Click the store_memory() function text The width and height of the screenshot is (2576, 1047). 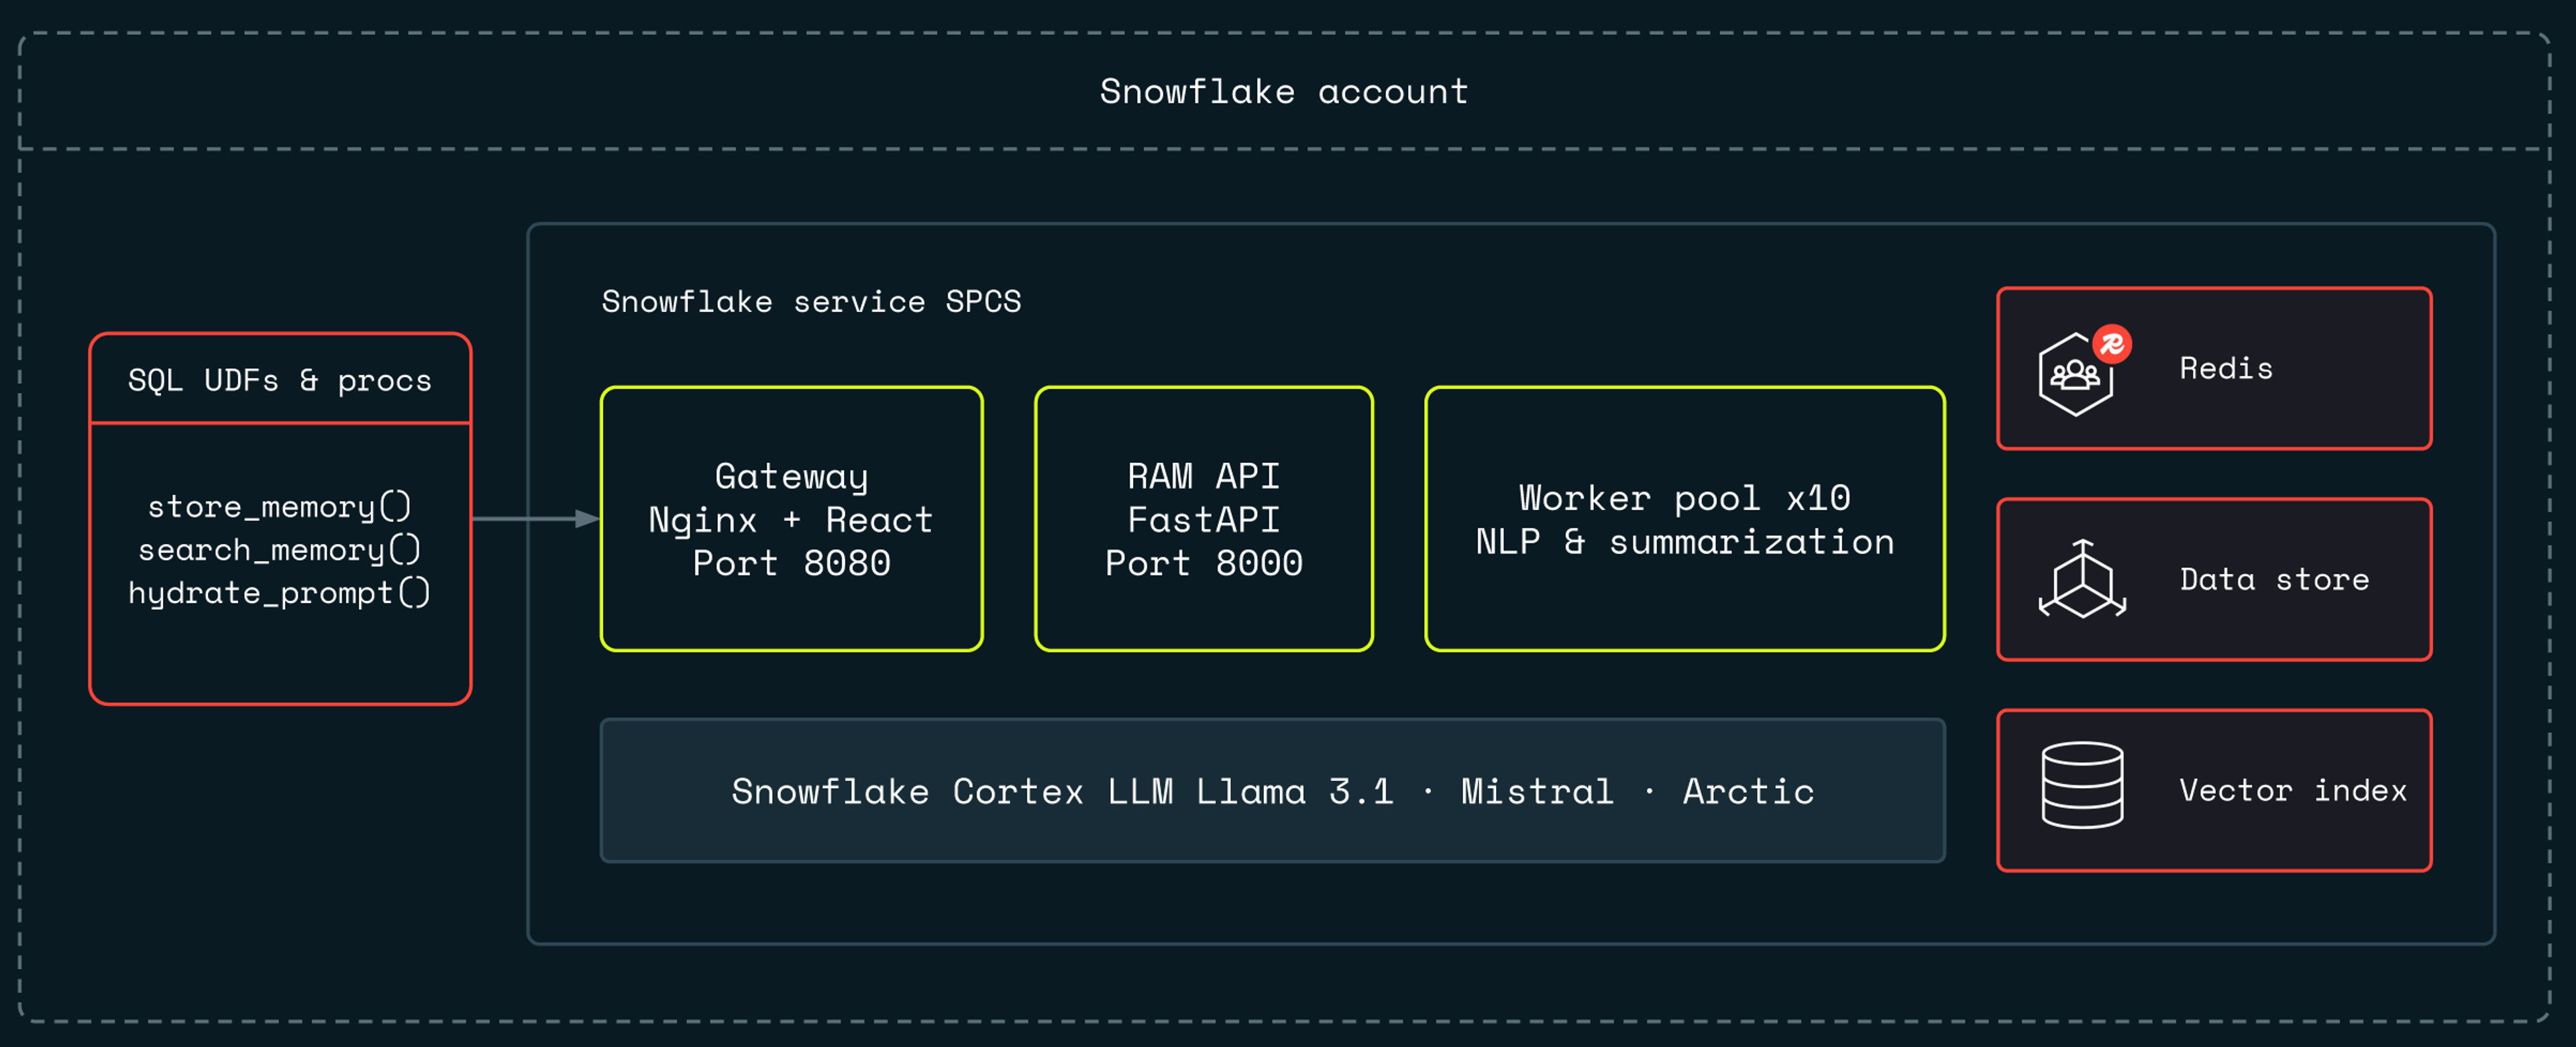tap(280, 506)
